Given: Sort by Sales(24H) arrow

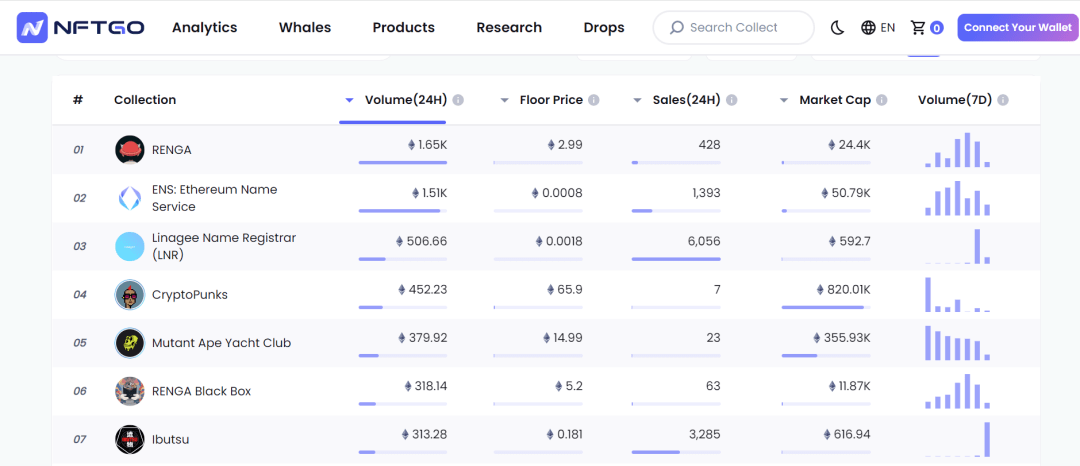Looking at the screenshot, I should point(637,100).
